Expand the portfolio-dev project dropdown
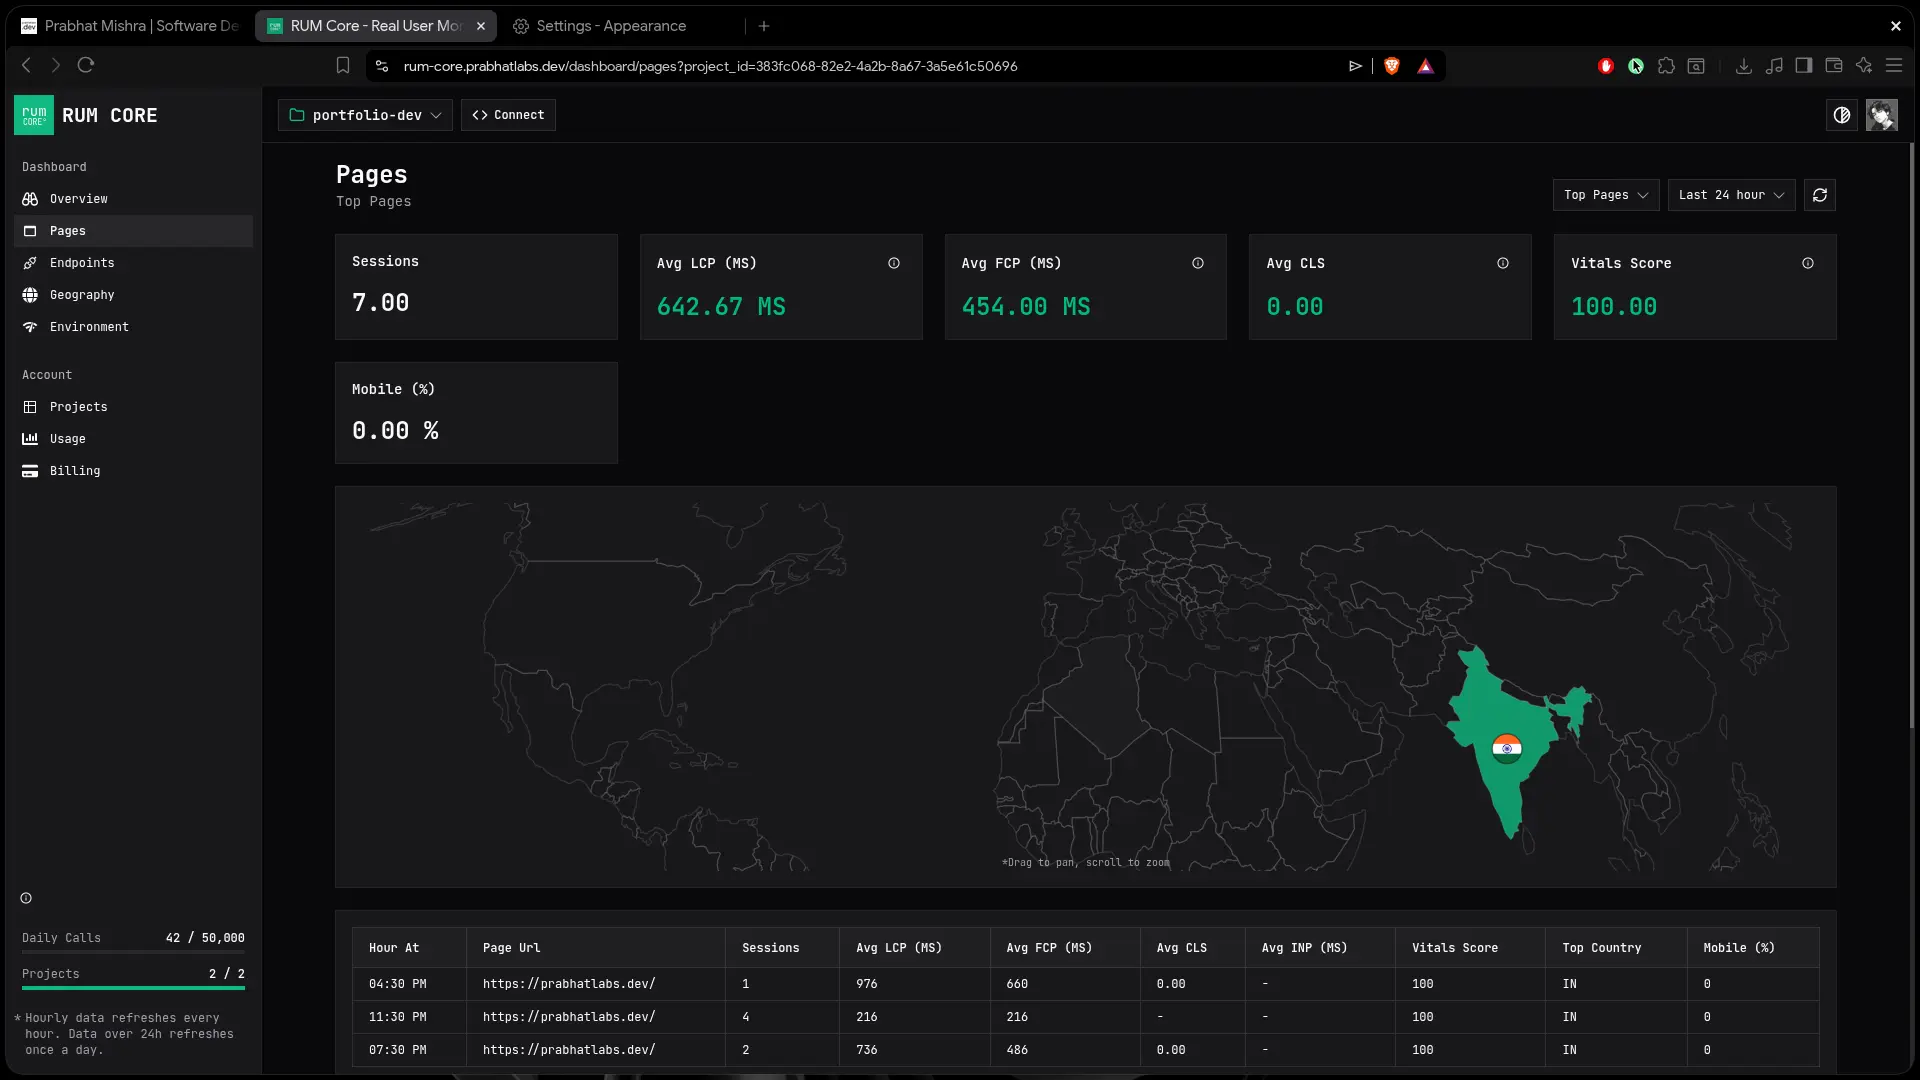The width and height of the screenshot is (1920, 1080). (365, 115)
